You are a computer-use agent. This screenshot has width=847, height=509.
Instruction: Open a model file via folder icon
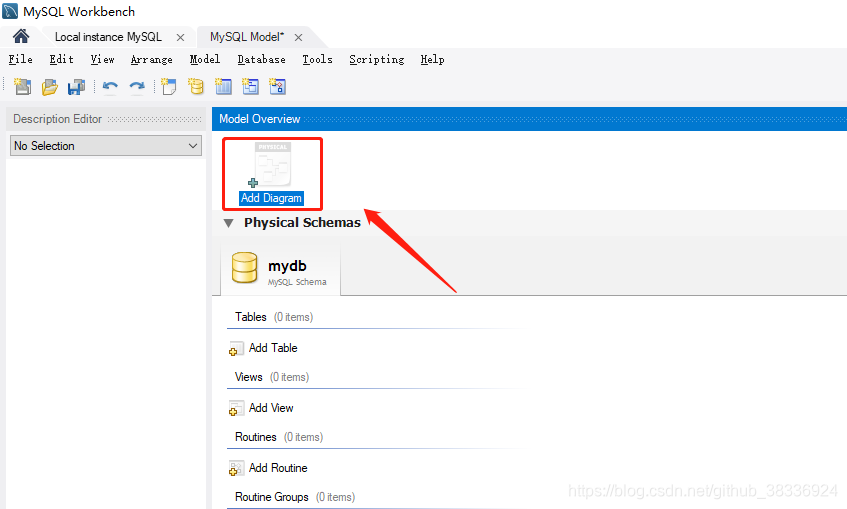tap(49, 86)
